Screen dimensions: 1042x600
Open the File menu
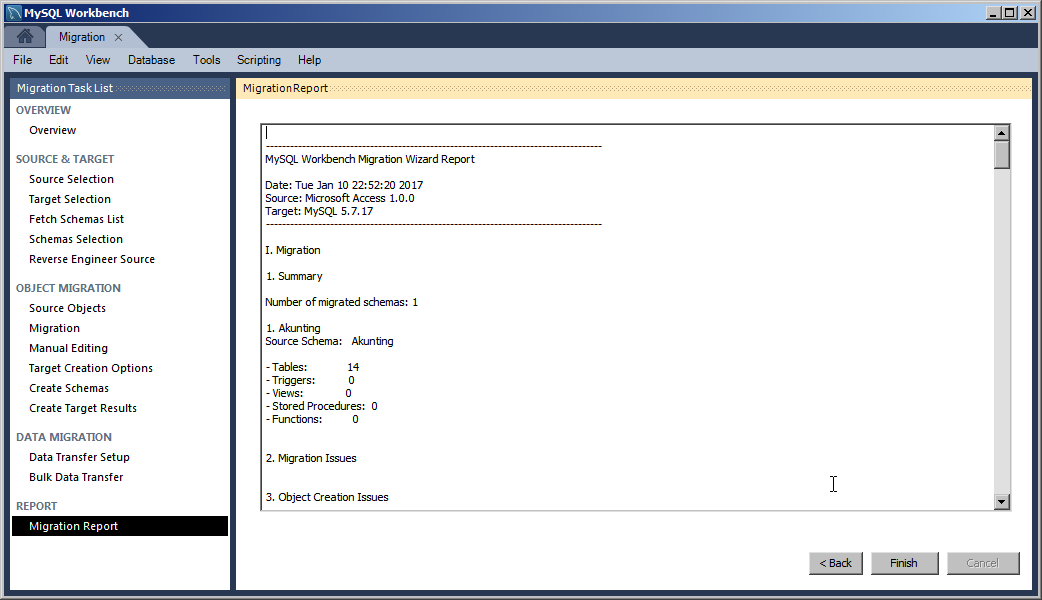click(23, 60)
